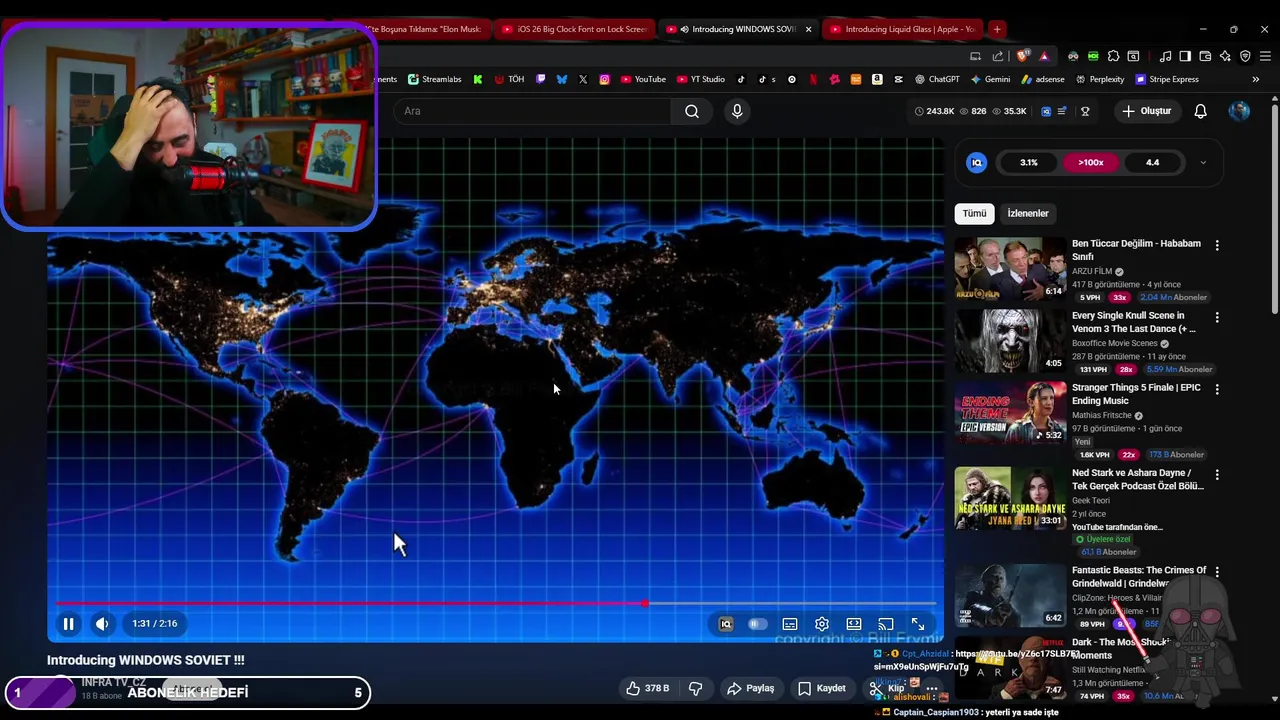The height and width of the screenshot is (720, 1280).
Task: Open Every Single Knull Scene video title
Action: [x=1133, y=322]
